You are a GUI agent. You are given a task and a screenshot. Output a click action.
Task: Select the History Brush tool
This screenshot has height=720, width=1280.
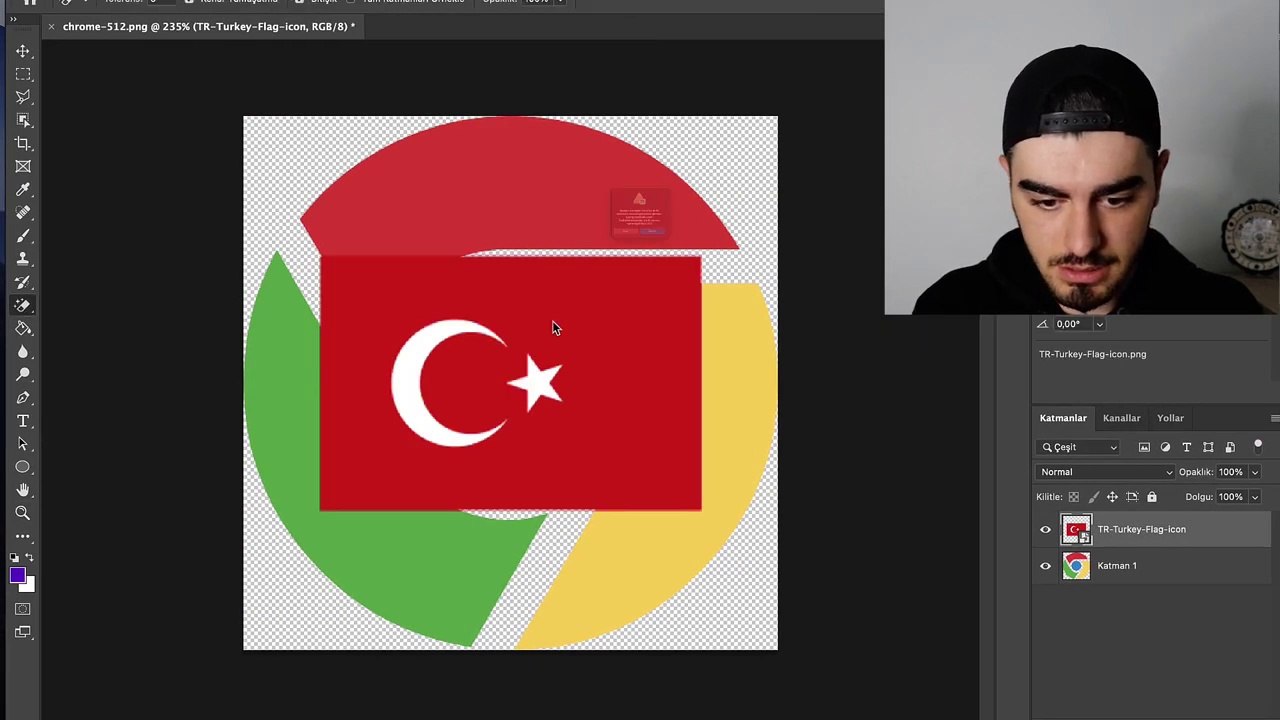coord(23,282)
